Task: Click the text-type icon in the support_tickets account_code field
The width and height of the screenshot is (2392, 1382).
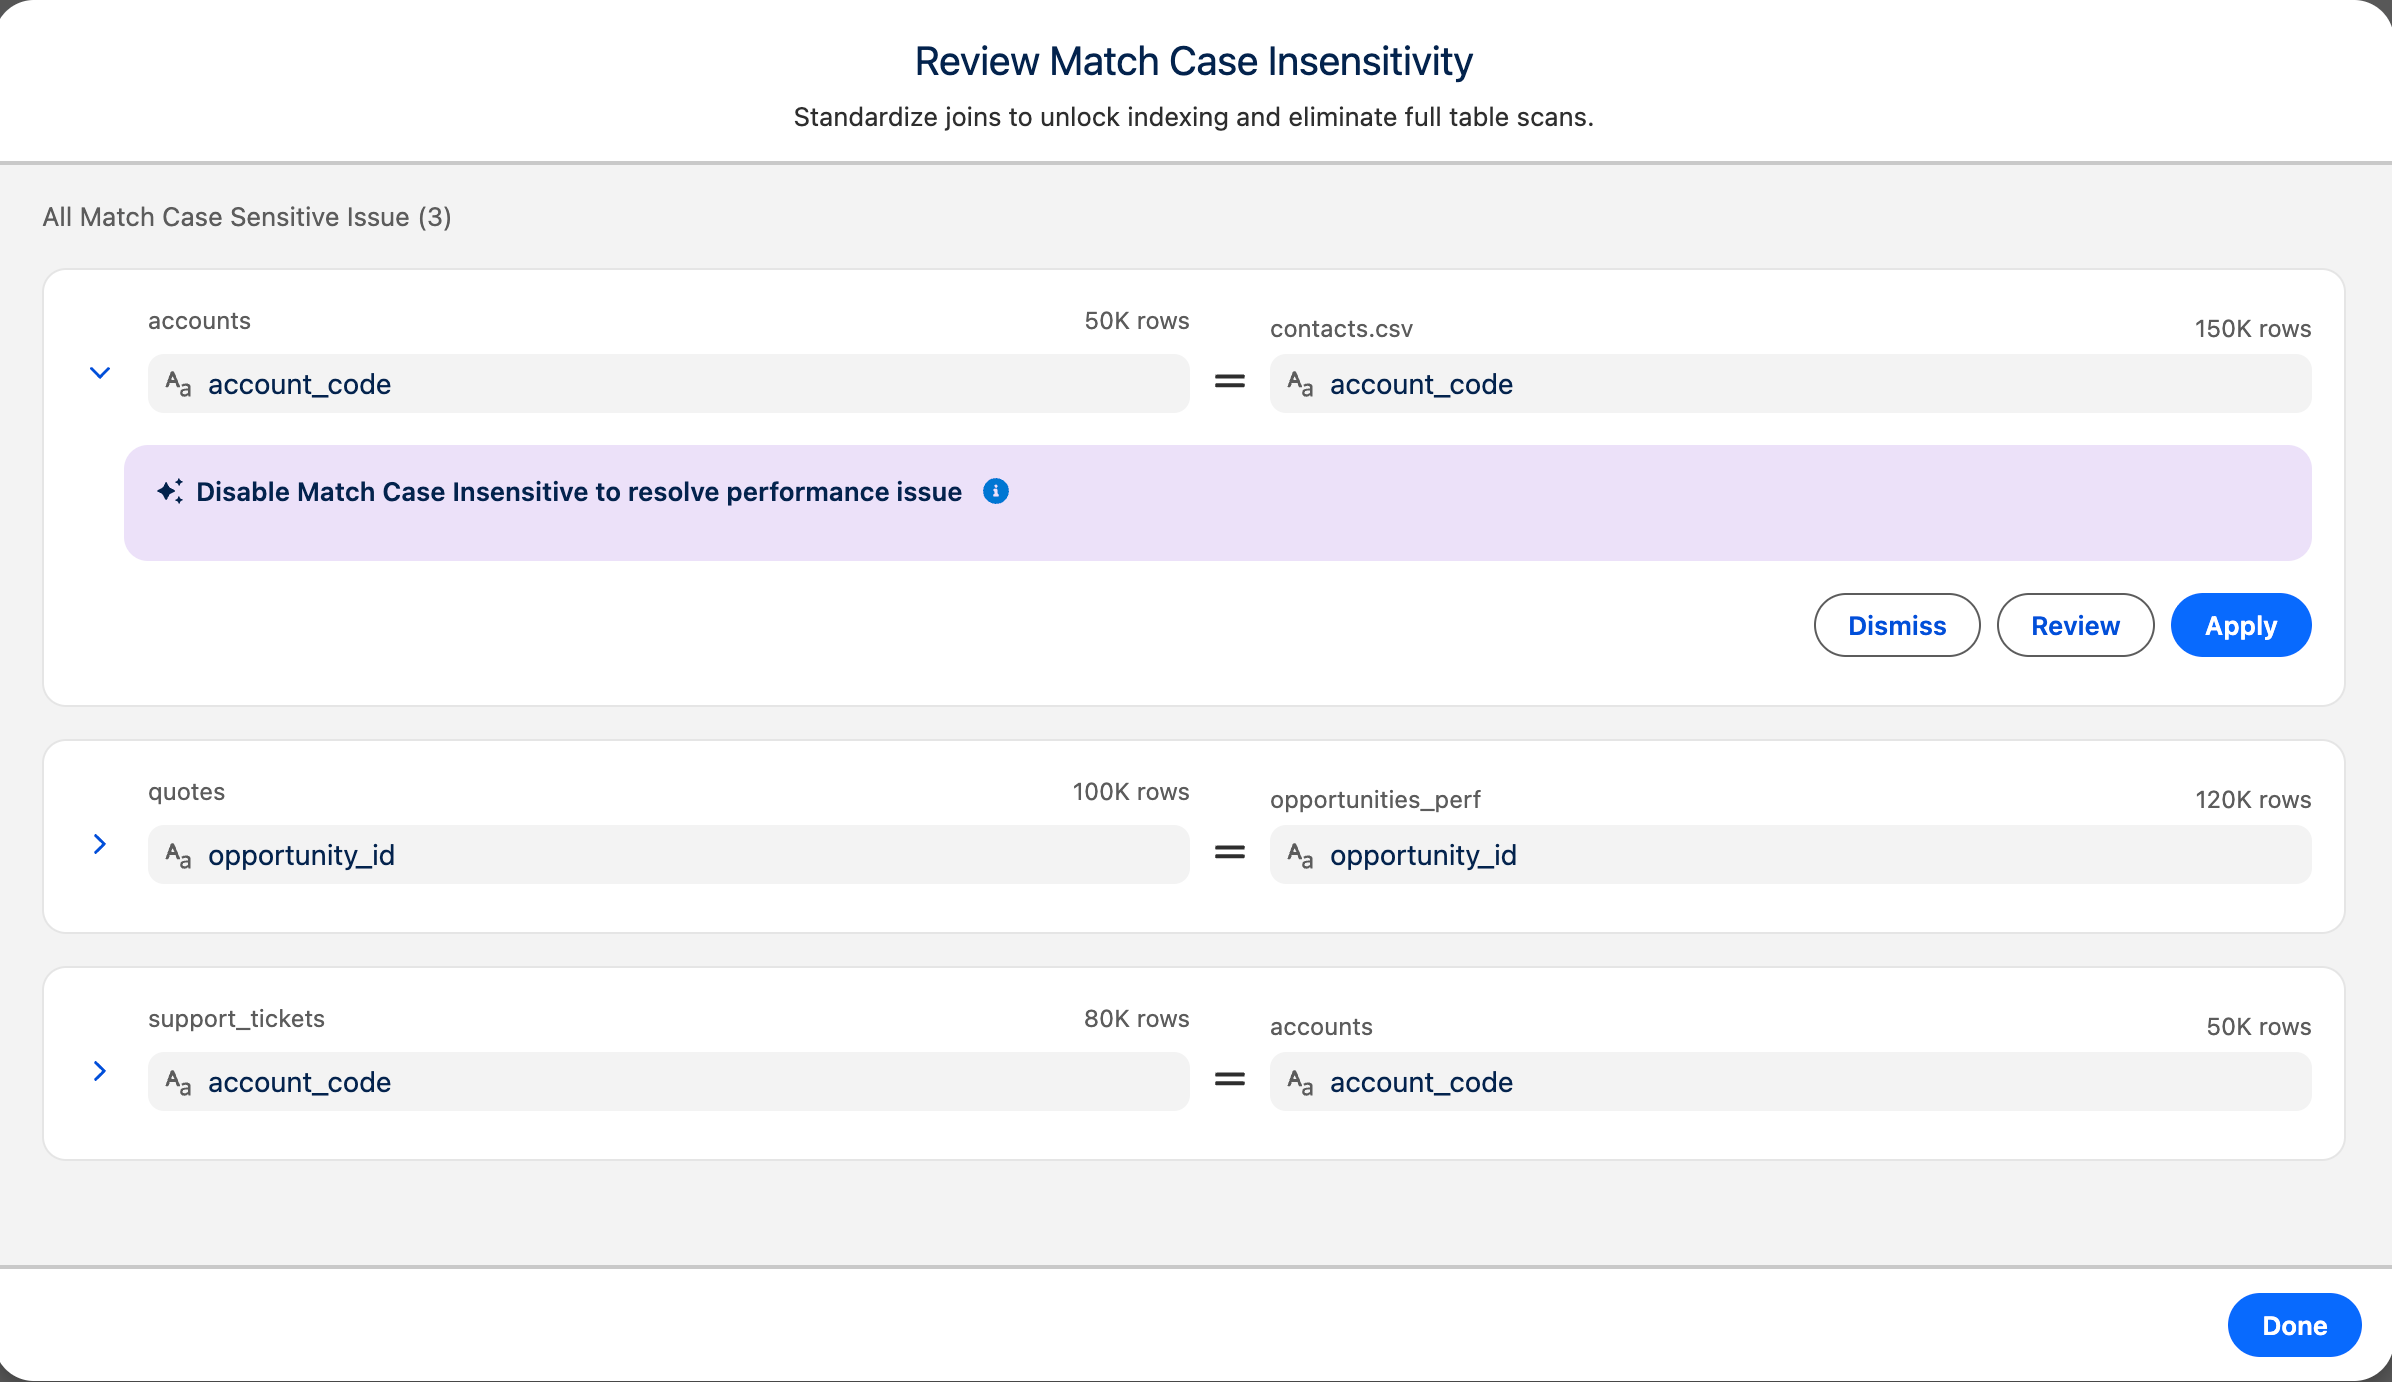Action: [178, 1082]
